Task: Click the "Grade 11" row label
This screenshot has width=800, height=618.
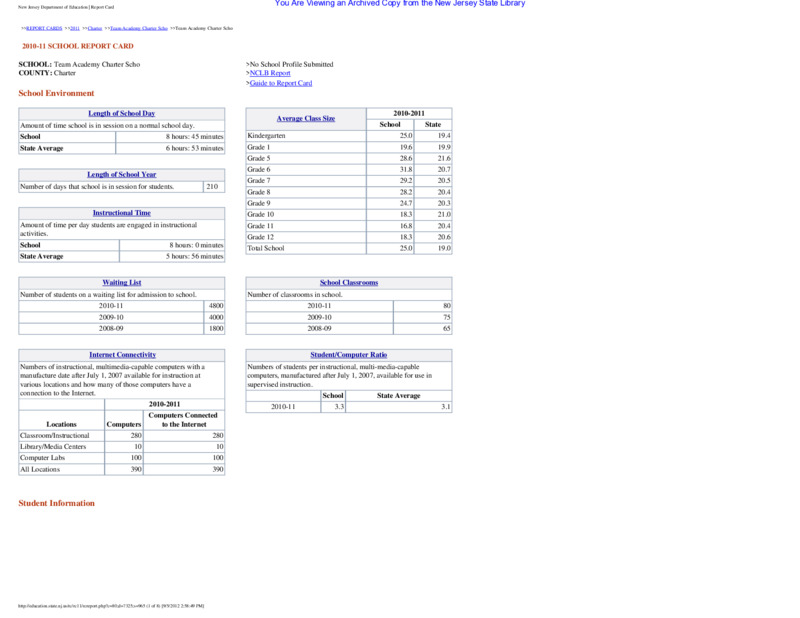Action: [x=261, y=226]
